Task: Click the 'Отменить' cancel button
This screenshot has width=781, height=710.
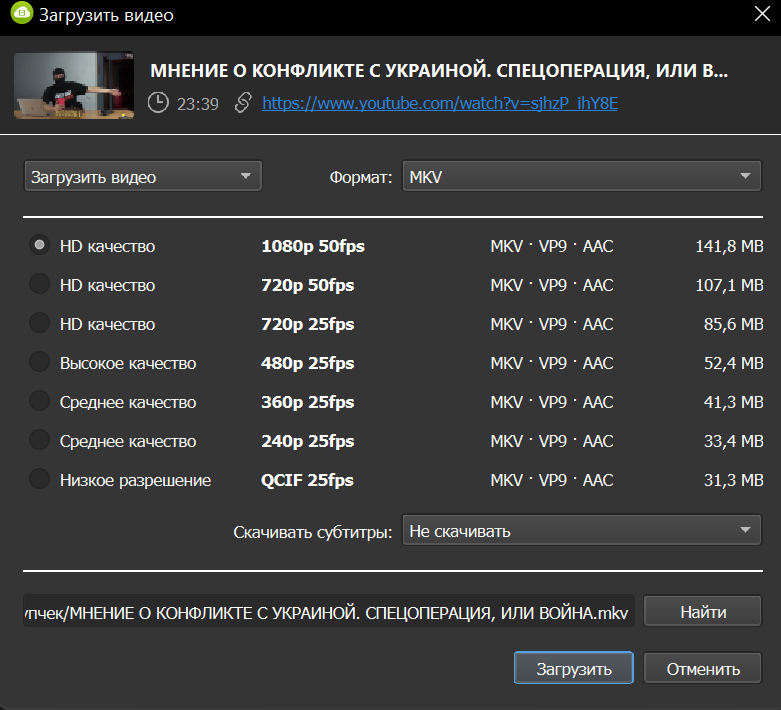Action: pyautogui.click(x=701, y=669)
